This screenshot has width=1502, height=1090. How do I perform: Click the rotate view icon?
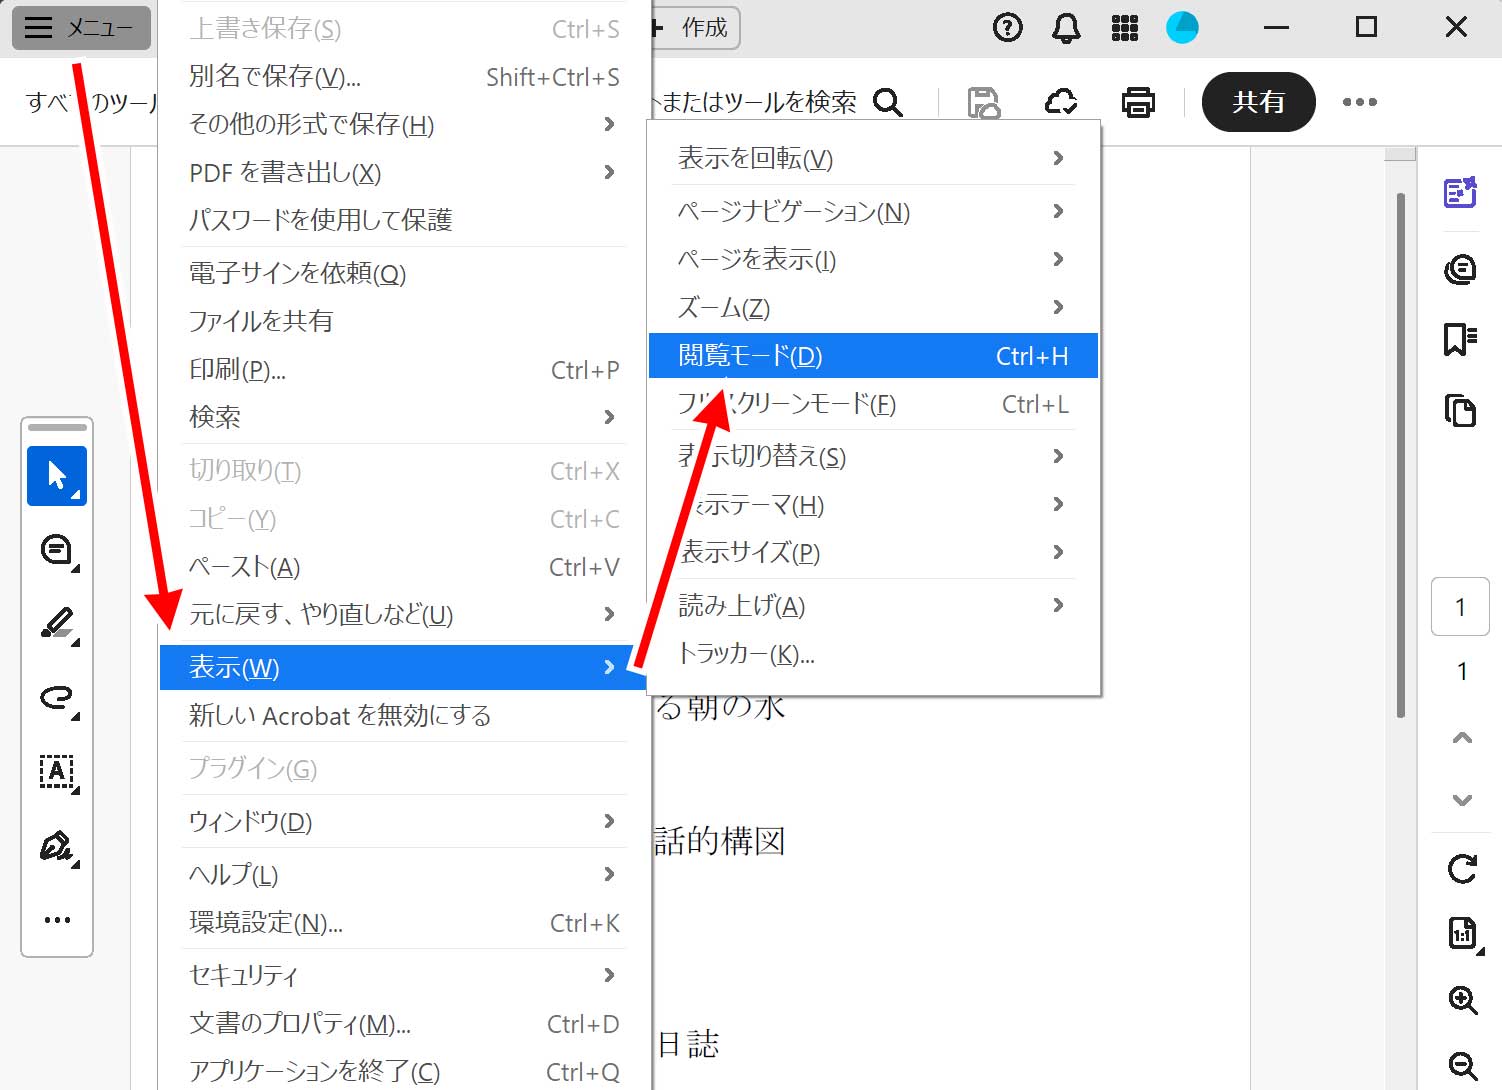[1462, 868]
